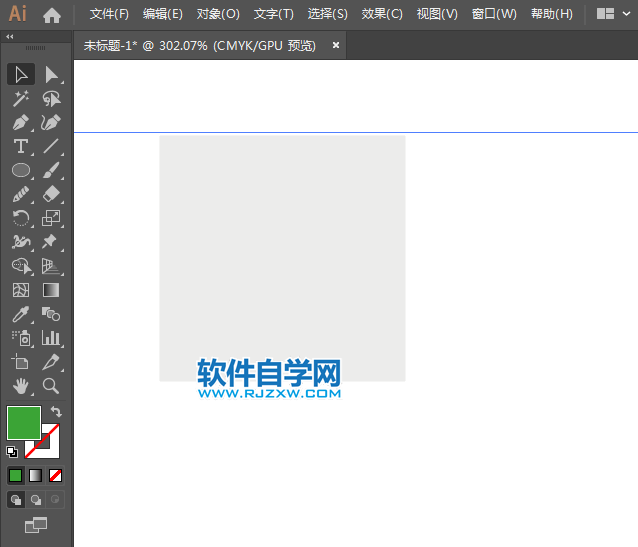Set paint mode to None
The image size is (638, 547).
(56, 475)
